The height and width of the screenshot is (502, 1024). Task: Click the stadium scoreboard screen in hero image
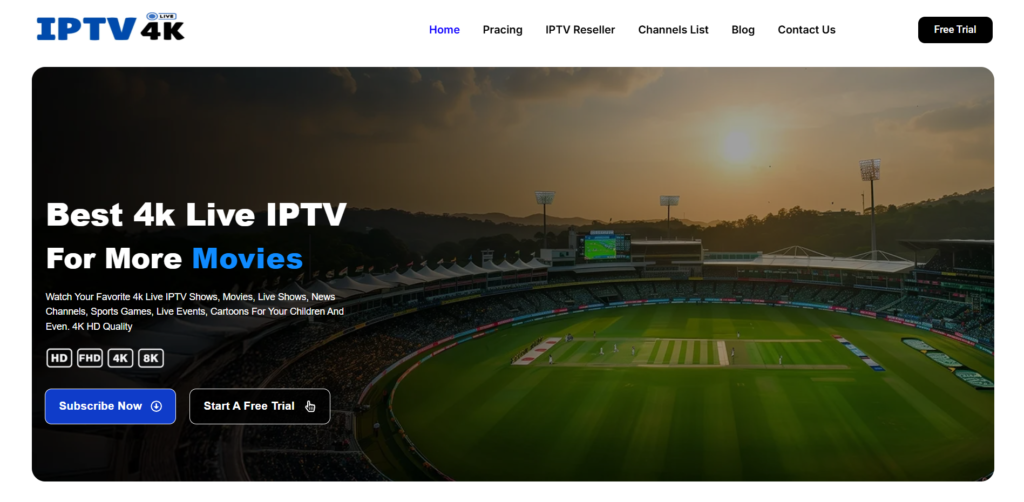click(604, 245)
